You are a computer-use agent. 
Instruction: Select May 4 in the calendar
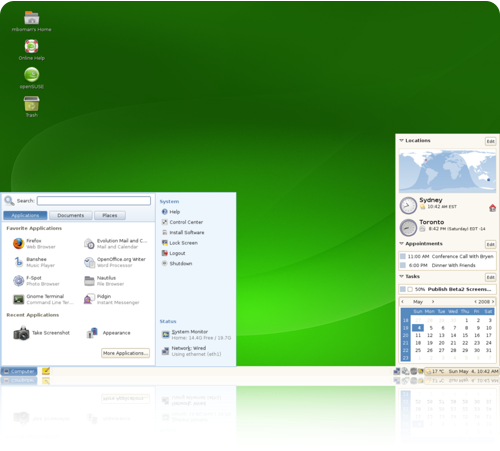coord(418,328)
